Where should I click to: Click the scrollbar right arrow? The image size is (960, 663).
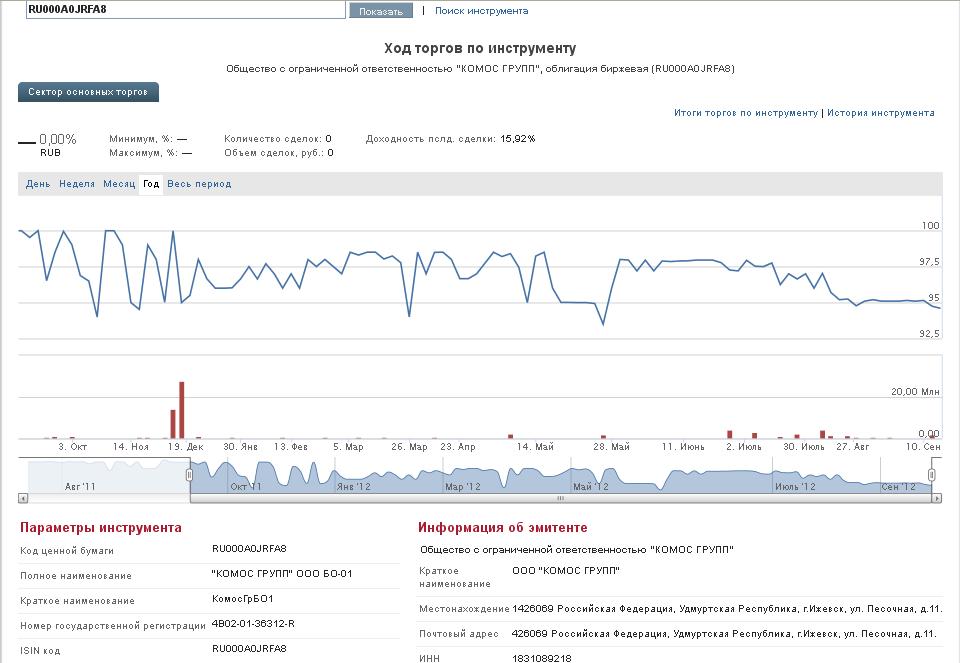937,498
